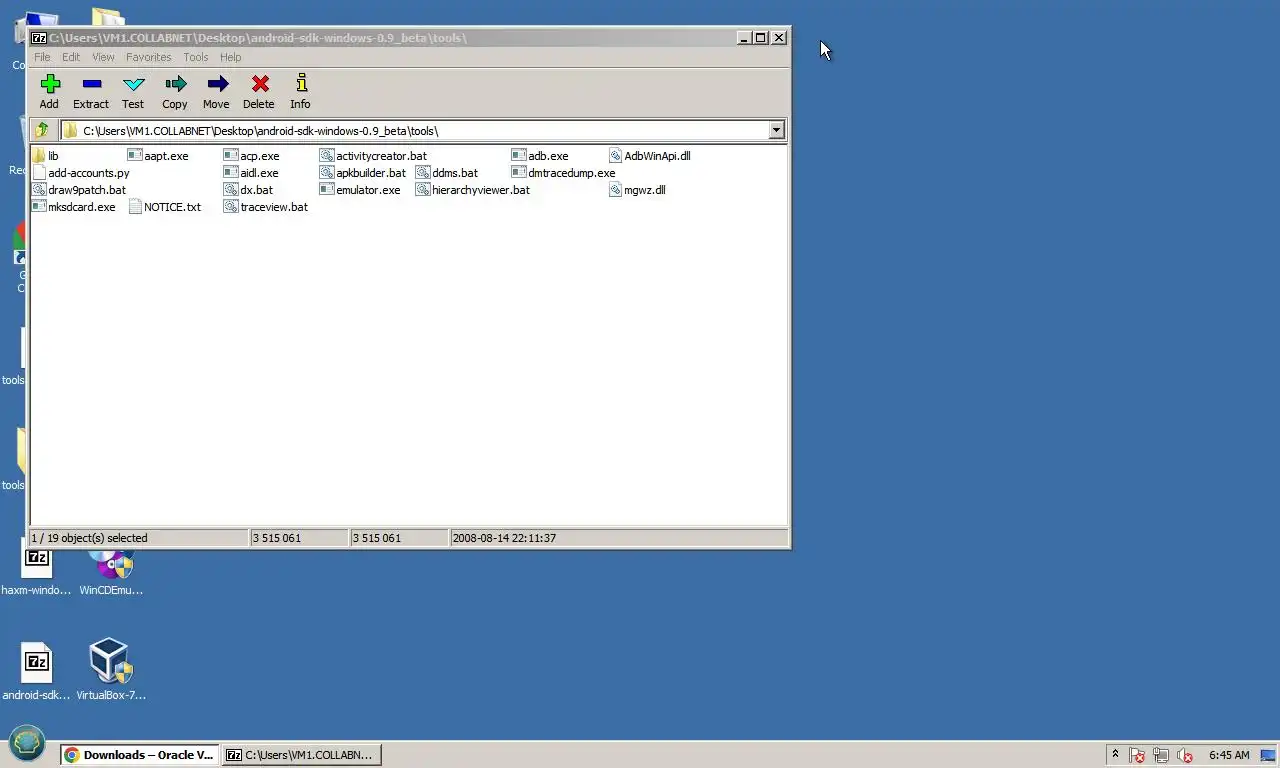Close the 7-Zip window

coord(779,38)
